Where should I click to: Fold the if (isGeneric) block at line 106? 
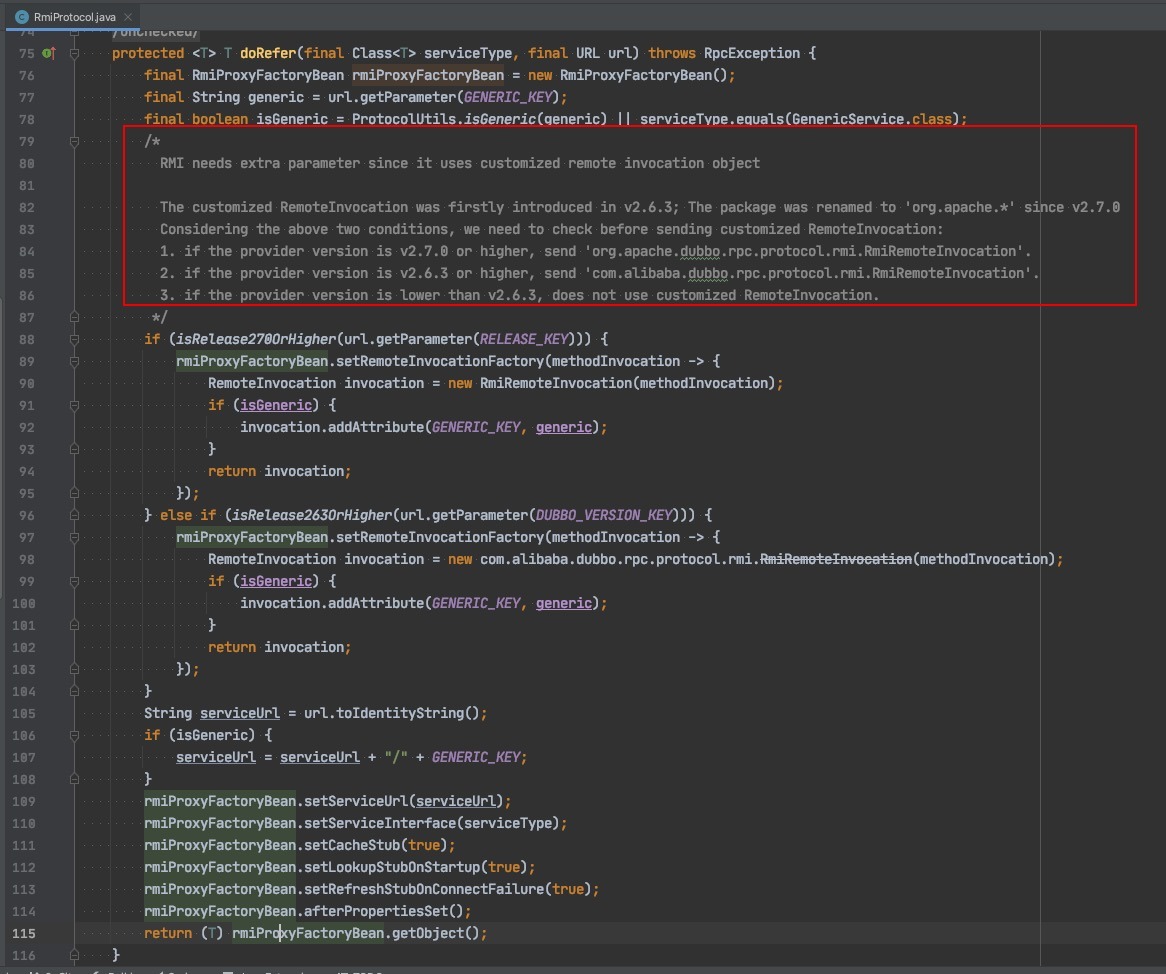click(75, 735)
